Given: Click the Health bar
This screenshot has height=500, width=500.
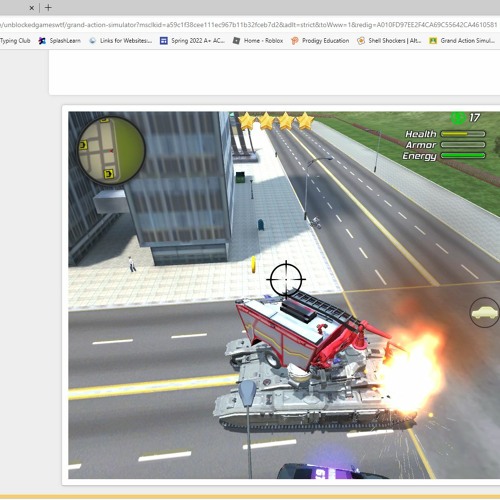Looking at the screenshot, I should point(463,134).
